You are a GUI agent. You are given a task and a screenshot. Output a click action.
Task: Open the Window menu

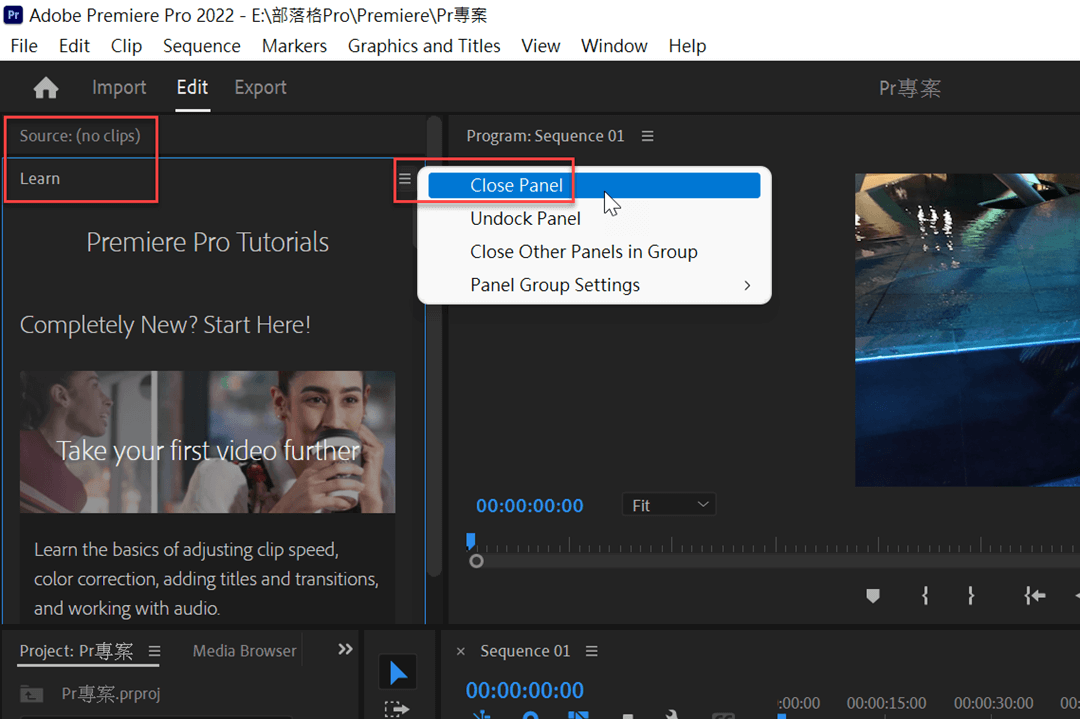point(614,46)
